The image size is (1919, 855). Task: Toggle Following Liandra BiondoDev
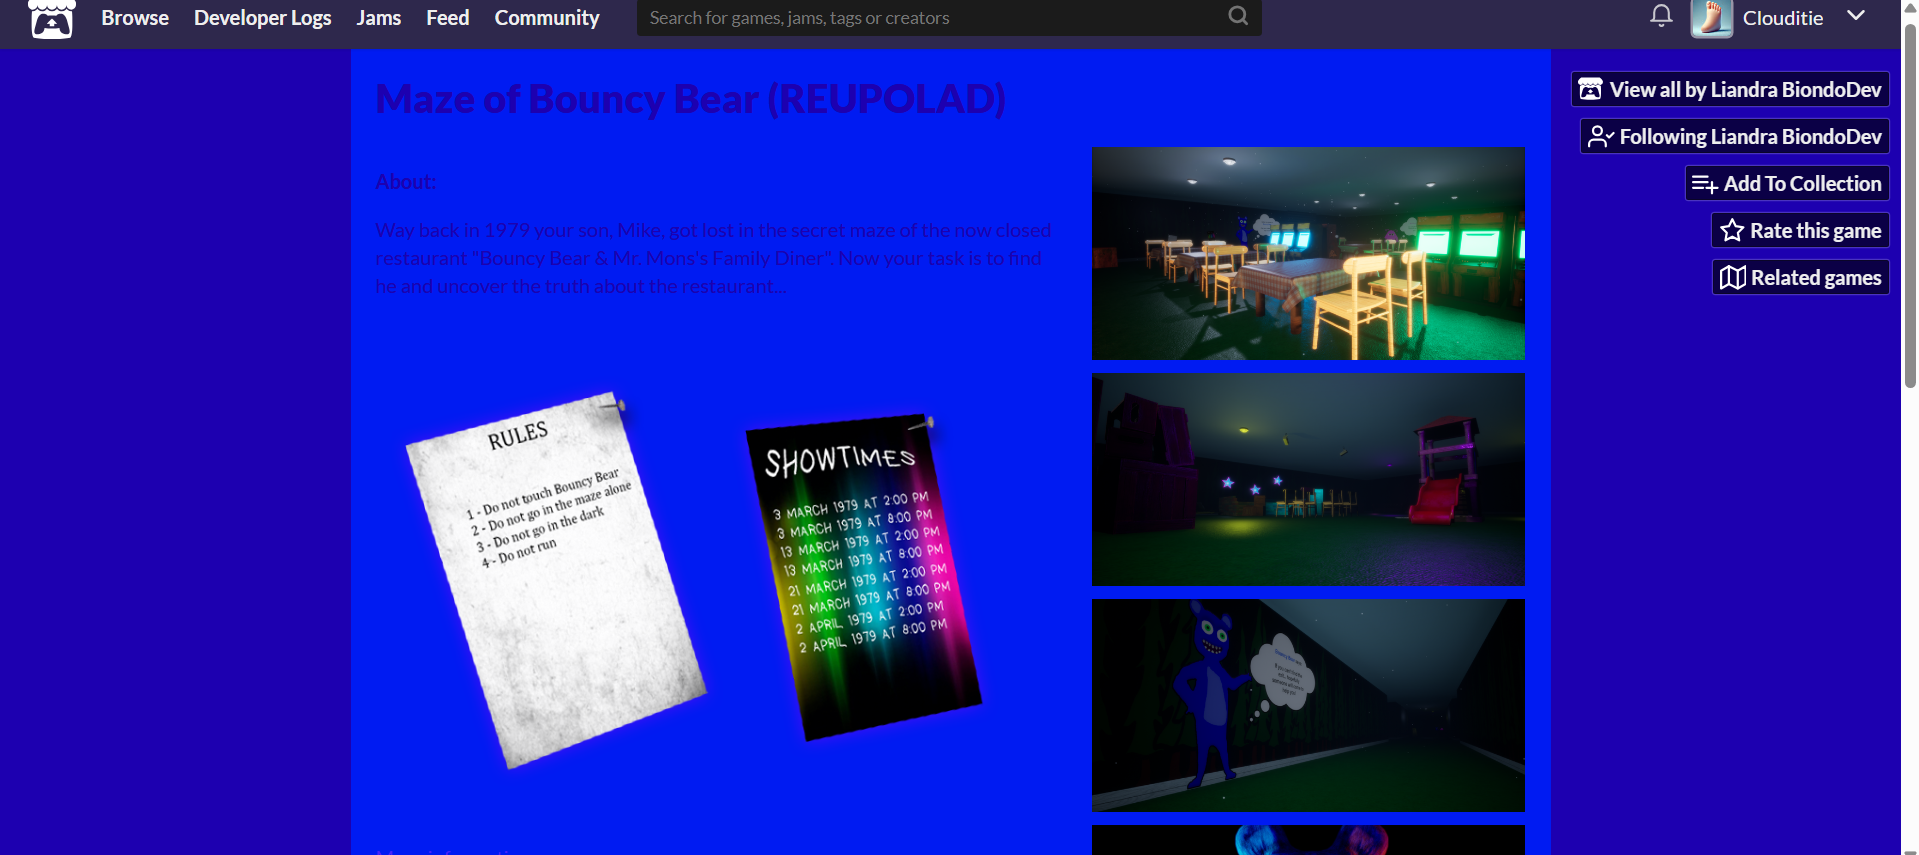pyautogui.click(x=1735, y=136)
